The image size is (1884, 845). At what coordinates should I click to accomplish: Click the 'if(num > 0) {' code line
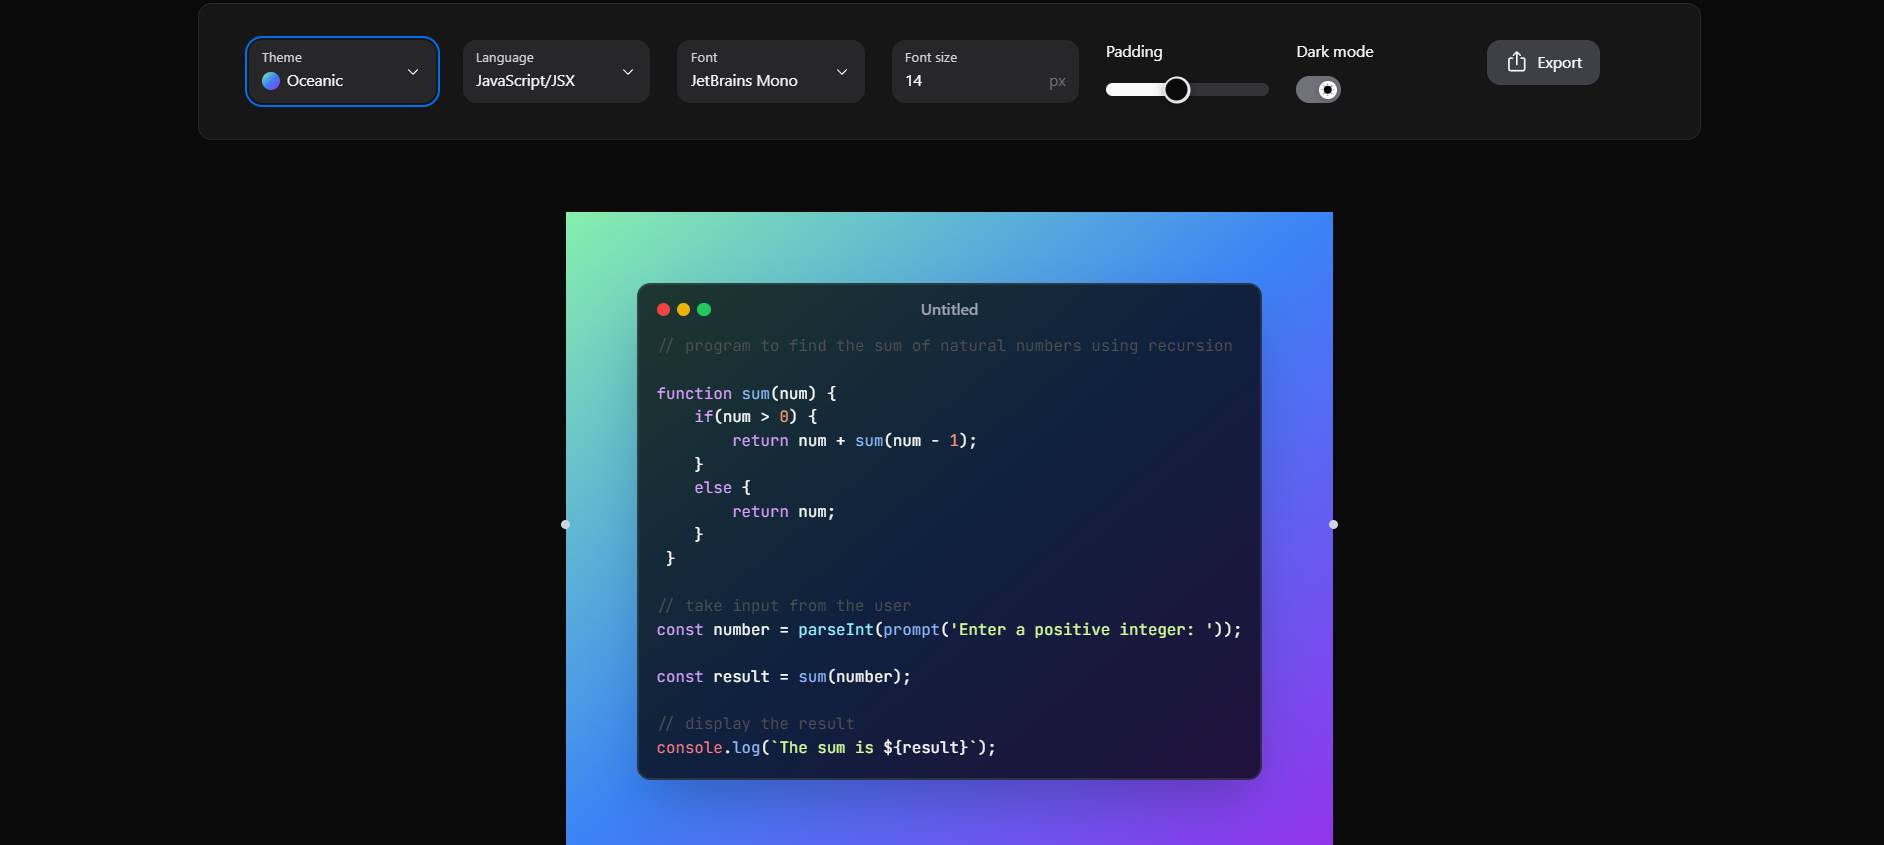pyautogui.click(x=755, y=416)
